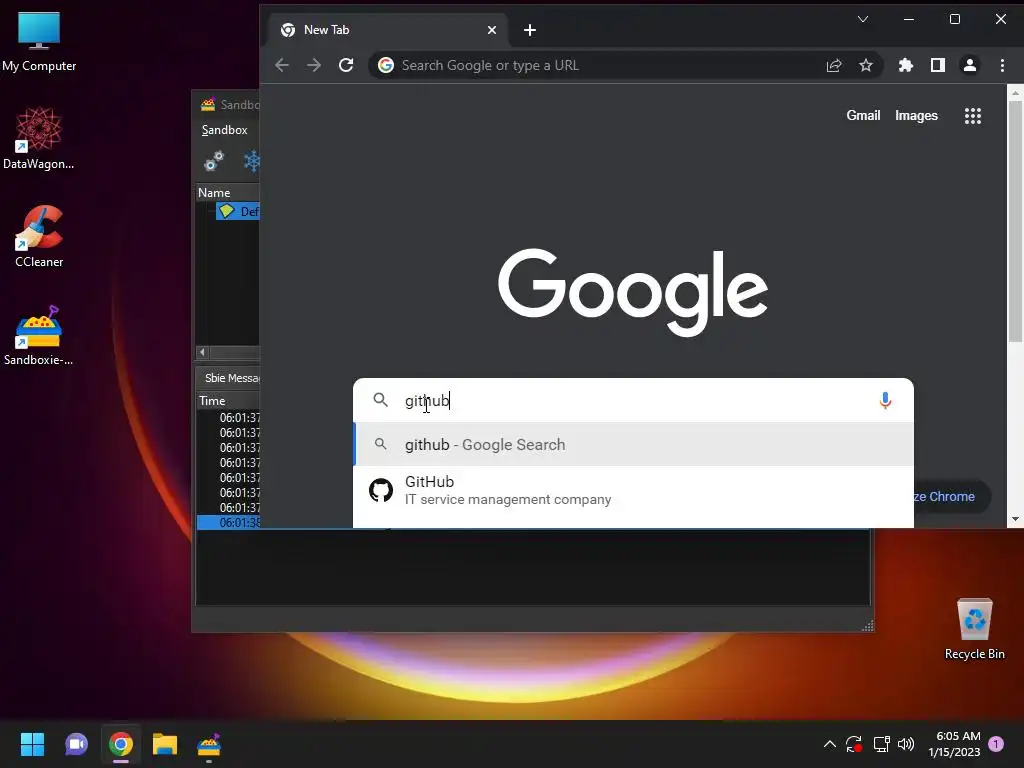Open the Images link
Viewport: 1024px width, 768px height.
pyautogui.click(x=916, y=116)
